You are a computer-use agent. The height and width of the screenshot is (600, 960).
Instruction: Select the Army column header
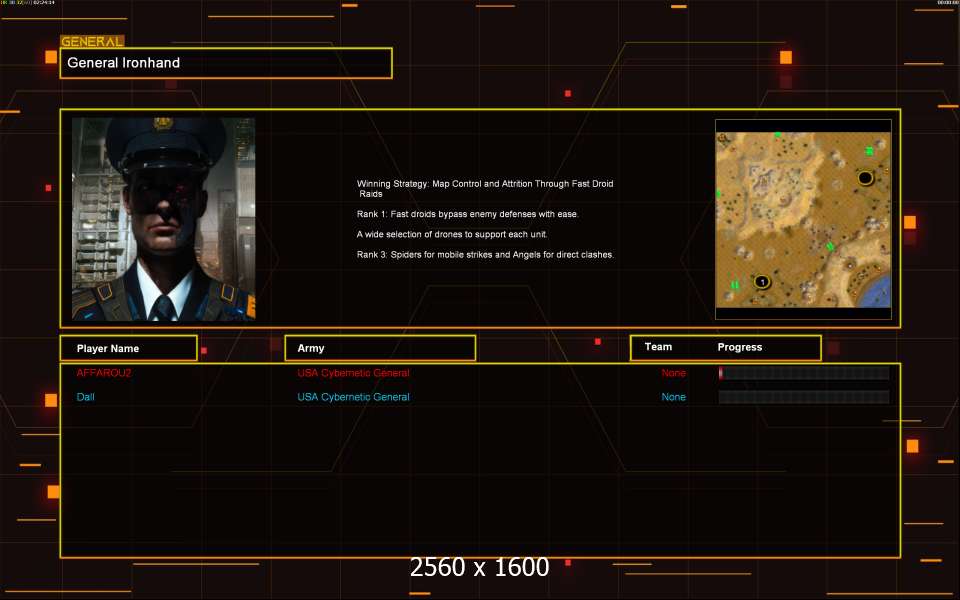(380, 348)
